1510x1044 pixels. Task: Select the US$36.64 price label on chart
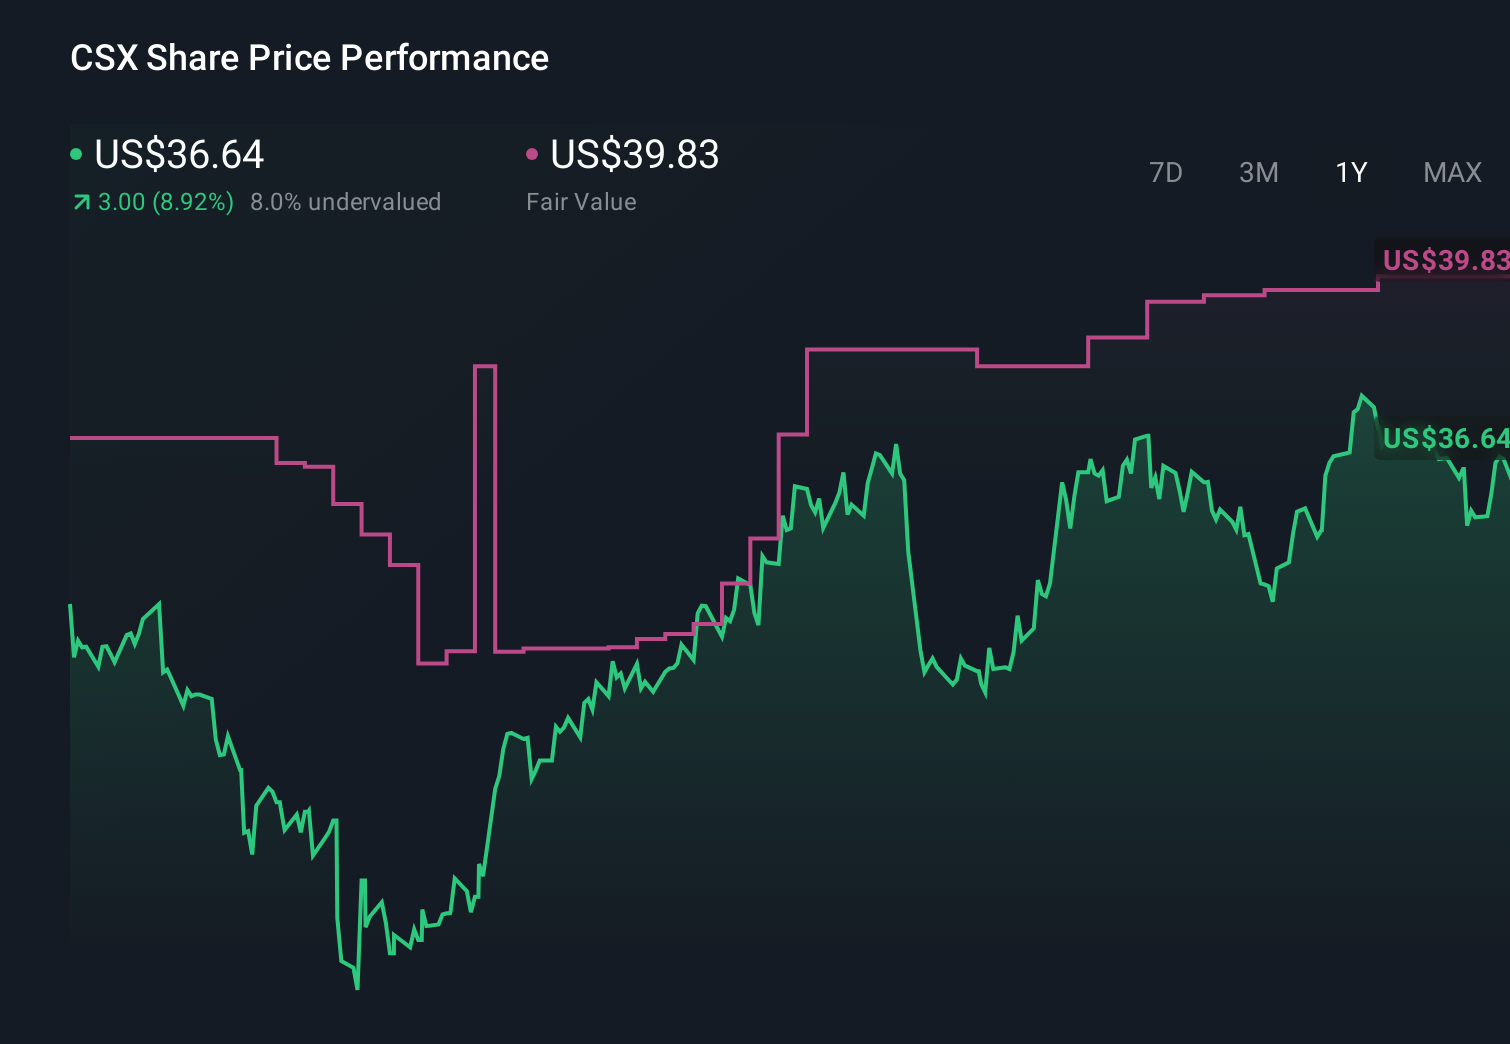1444,438
